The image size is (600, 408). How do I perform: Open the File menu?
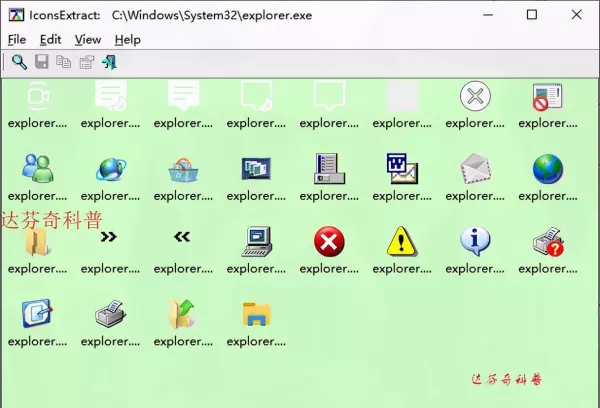17,39
